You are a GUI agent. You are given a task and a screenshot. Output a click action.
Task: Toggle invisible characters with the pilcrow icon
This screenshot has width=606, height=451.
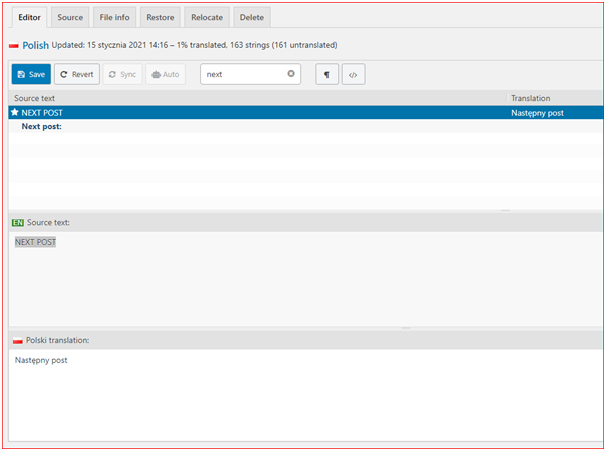click(327, 74)
